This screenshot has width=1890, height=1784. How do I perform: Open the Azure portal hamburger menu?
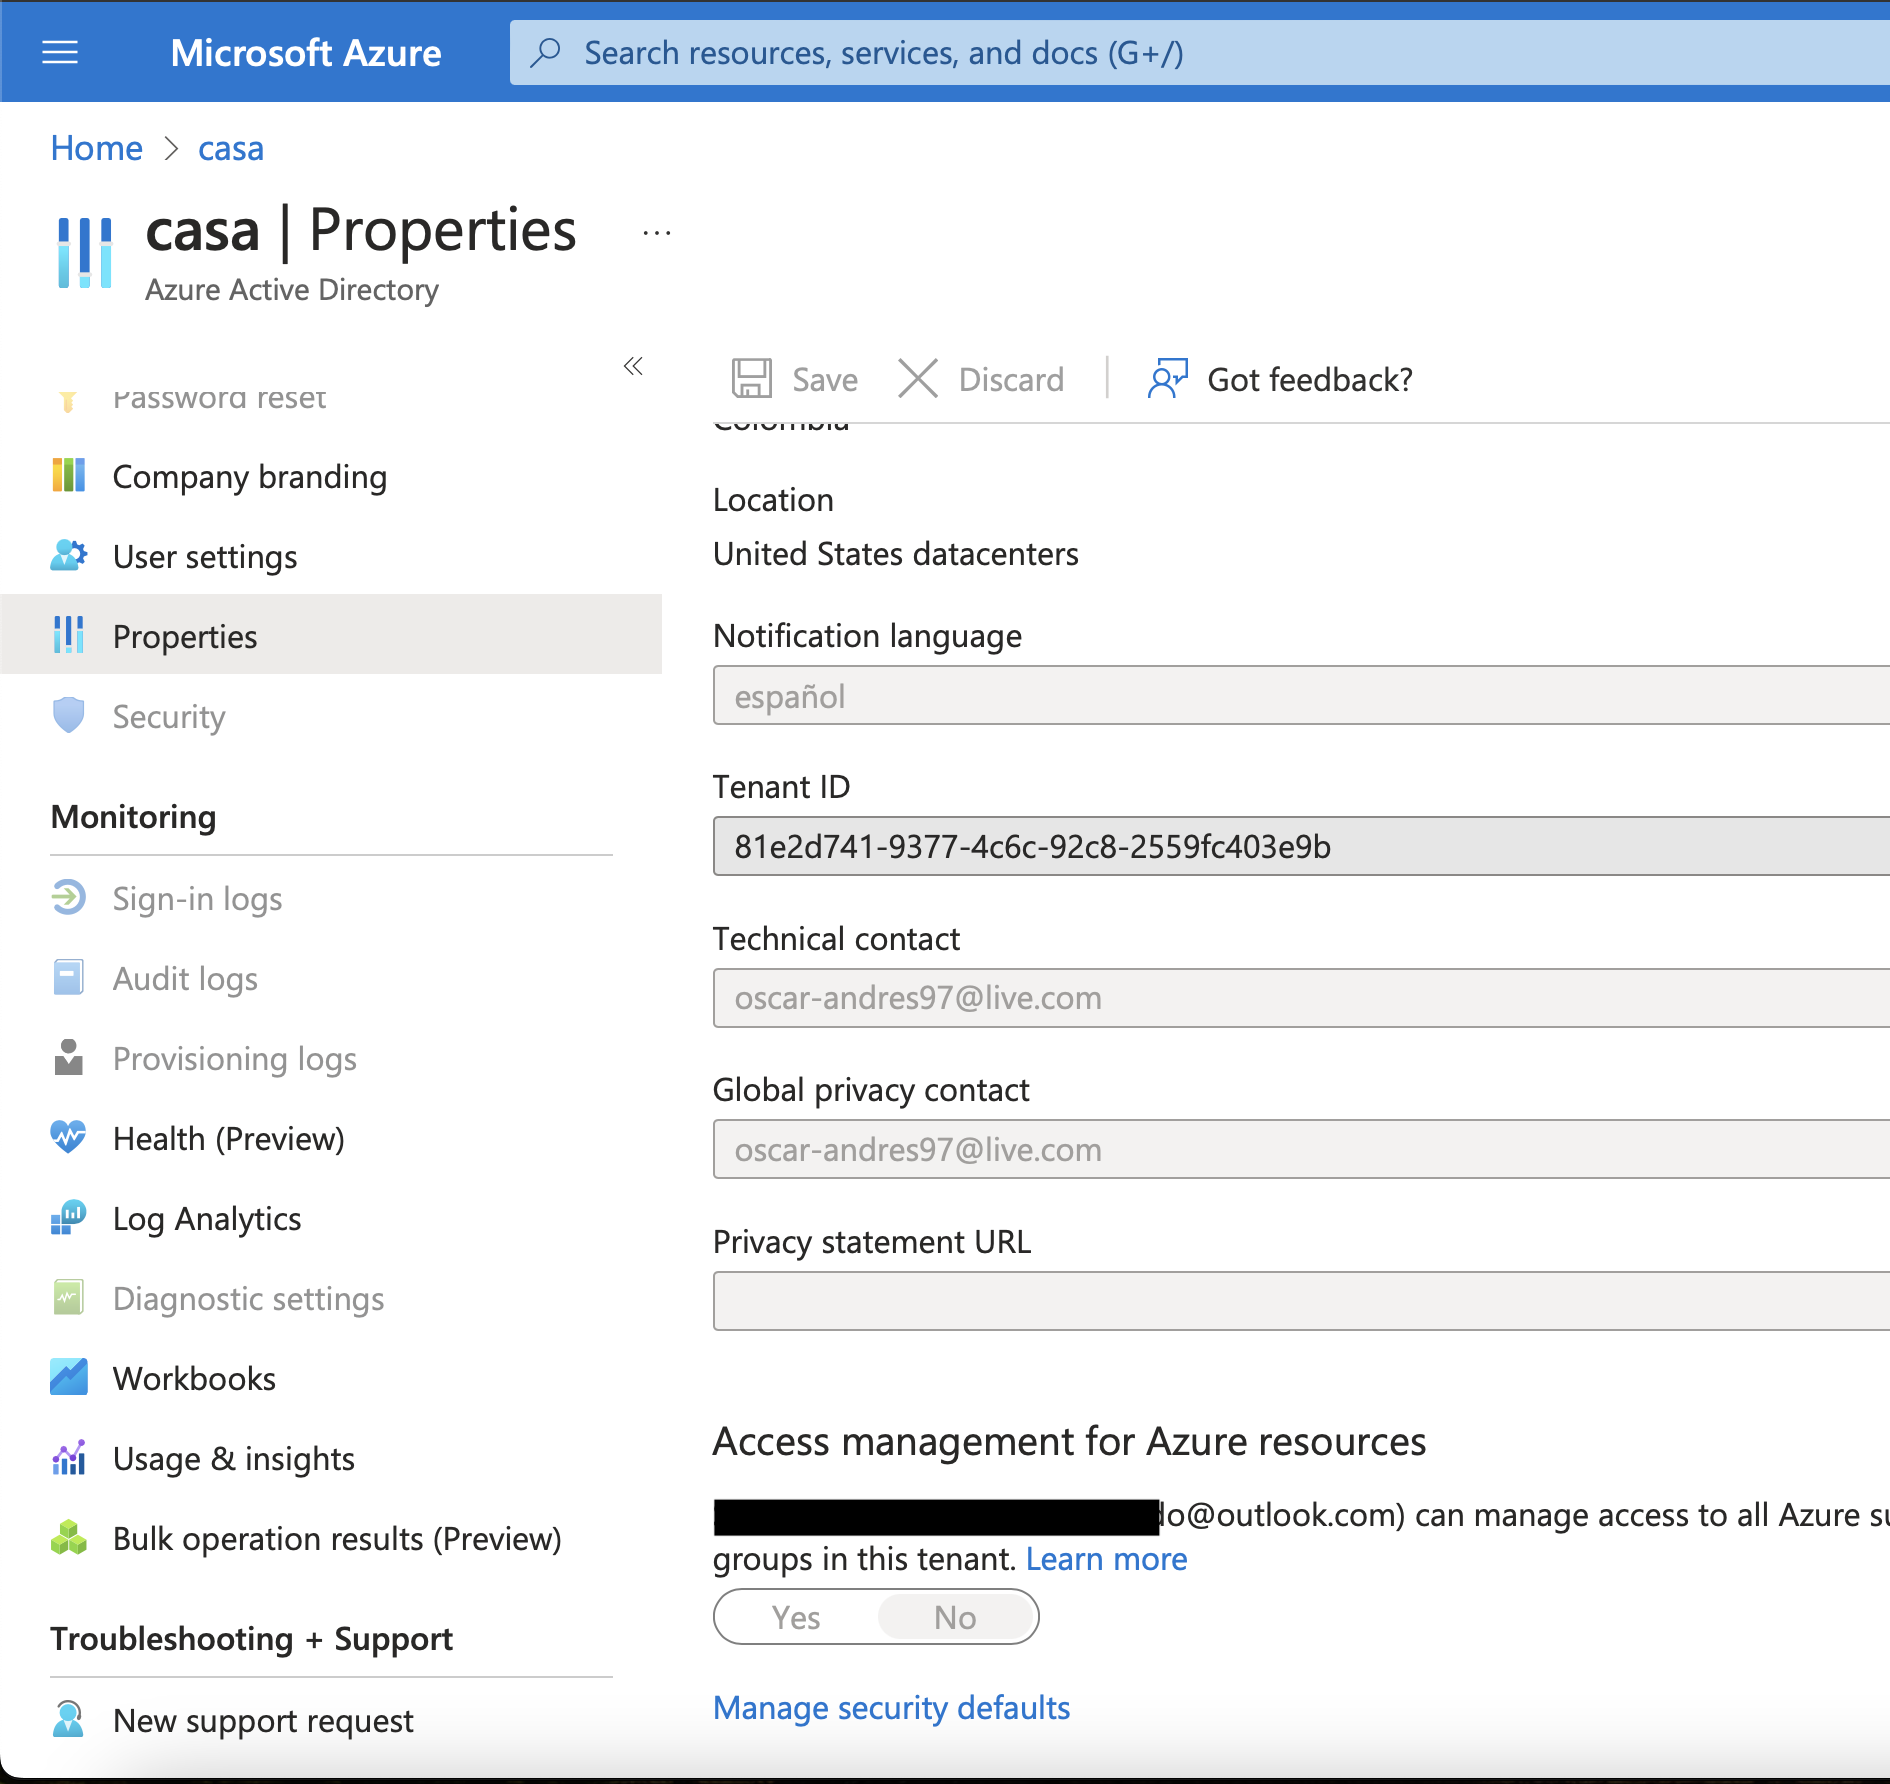[x=60, y=52]
